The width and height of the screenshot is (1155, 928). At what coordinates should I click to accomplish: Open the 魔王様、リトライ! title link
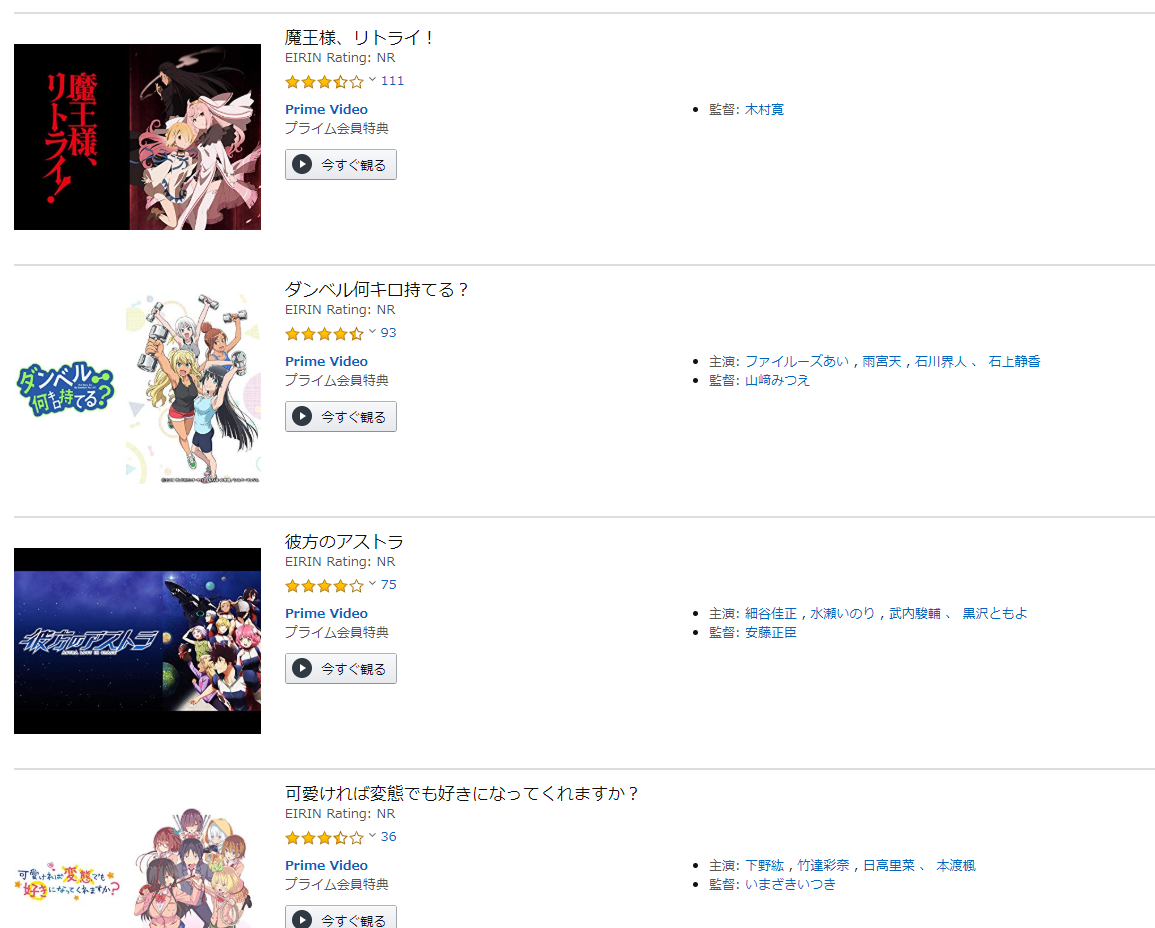tap(360, 38)
